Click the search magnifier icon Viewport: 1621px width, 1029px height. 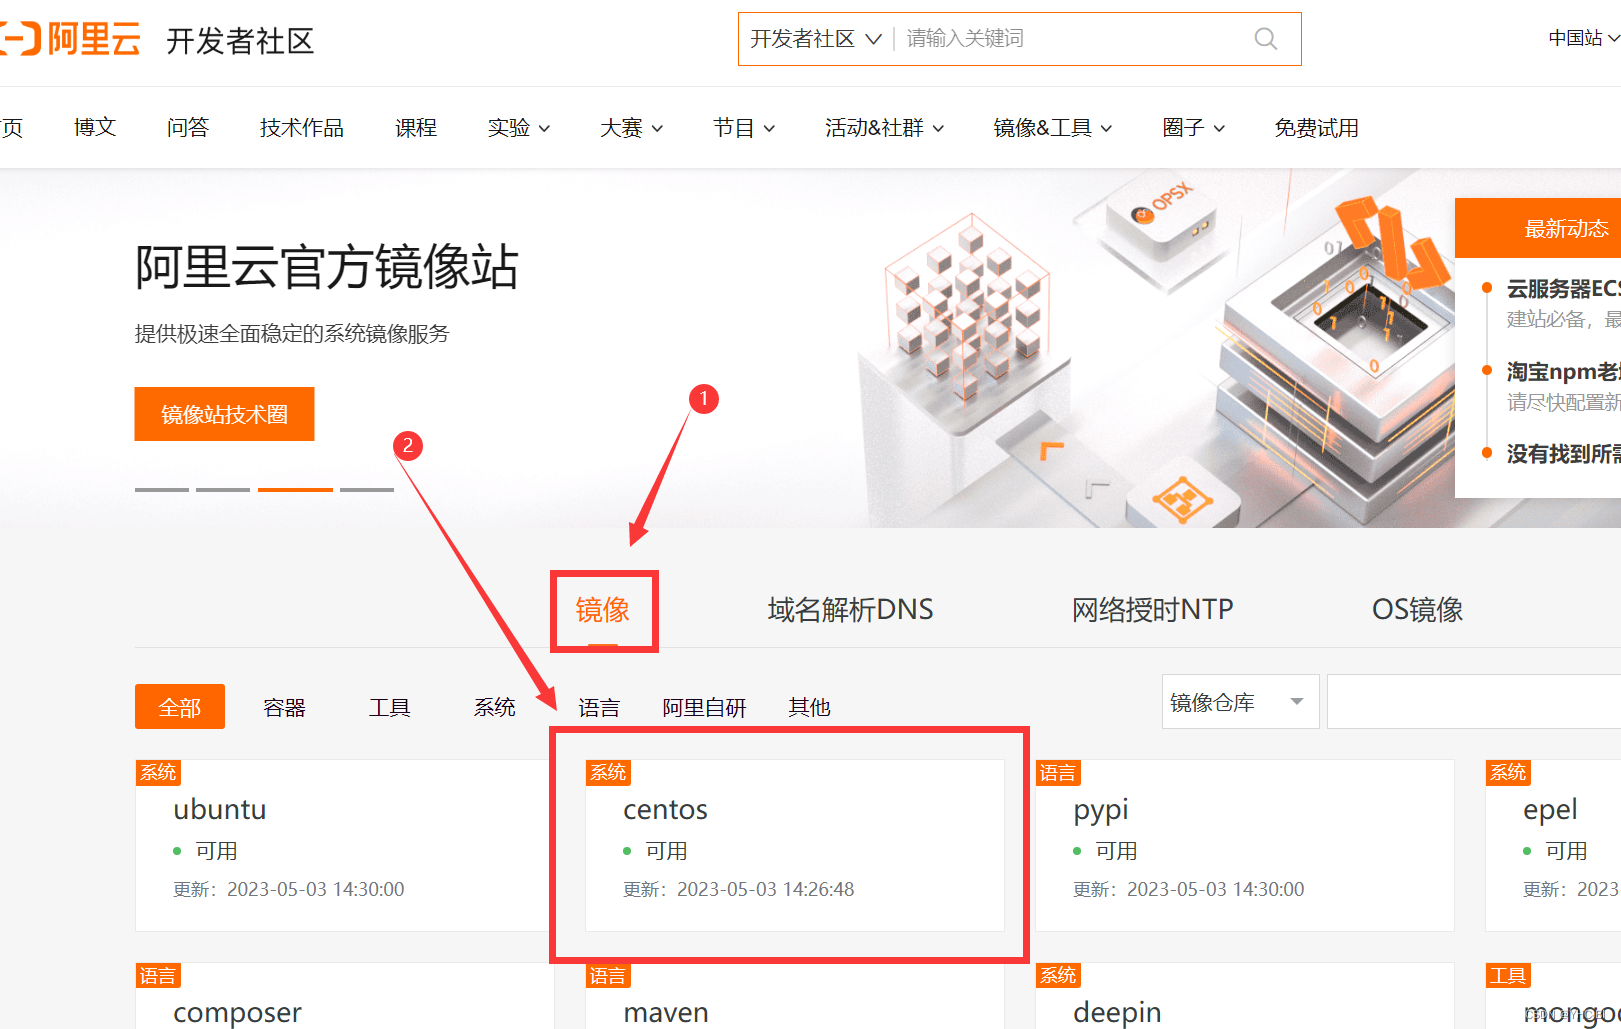click(1265, 39)
